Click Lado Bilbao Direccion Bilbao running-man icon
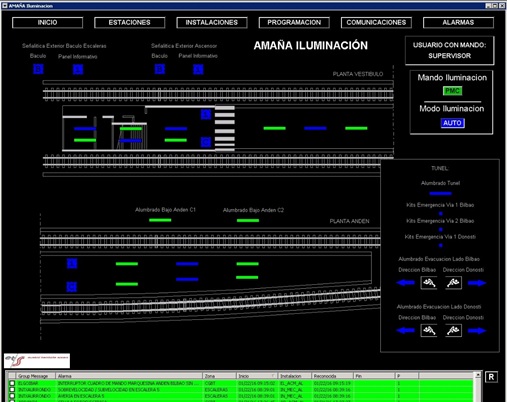 click(429, 283)
